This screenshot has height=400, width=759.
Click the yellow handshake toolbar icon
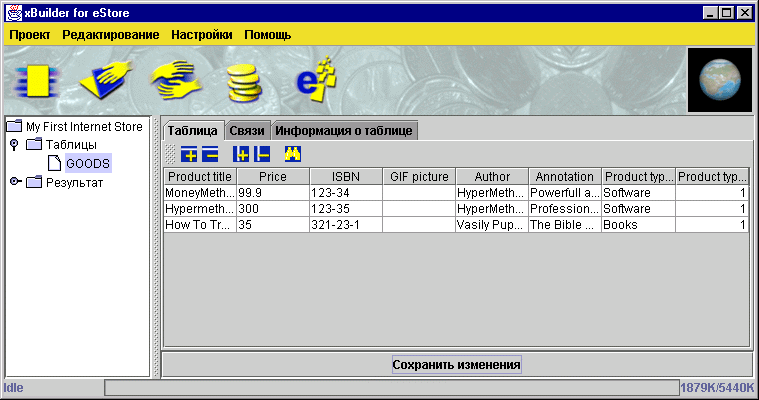point(176,79)
